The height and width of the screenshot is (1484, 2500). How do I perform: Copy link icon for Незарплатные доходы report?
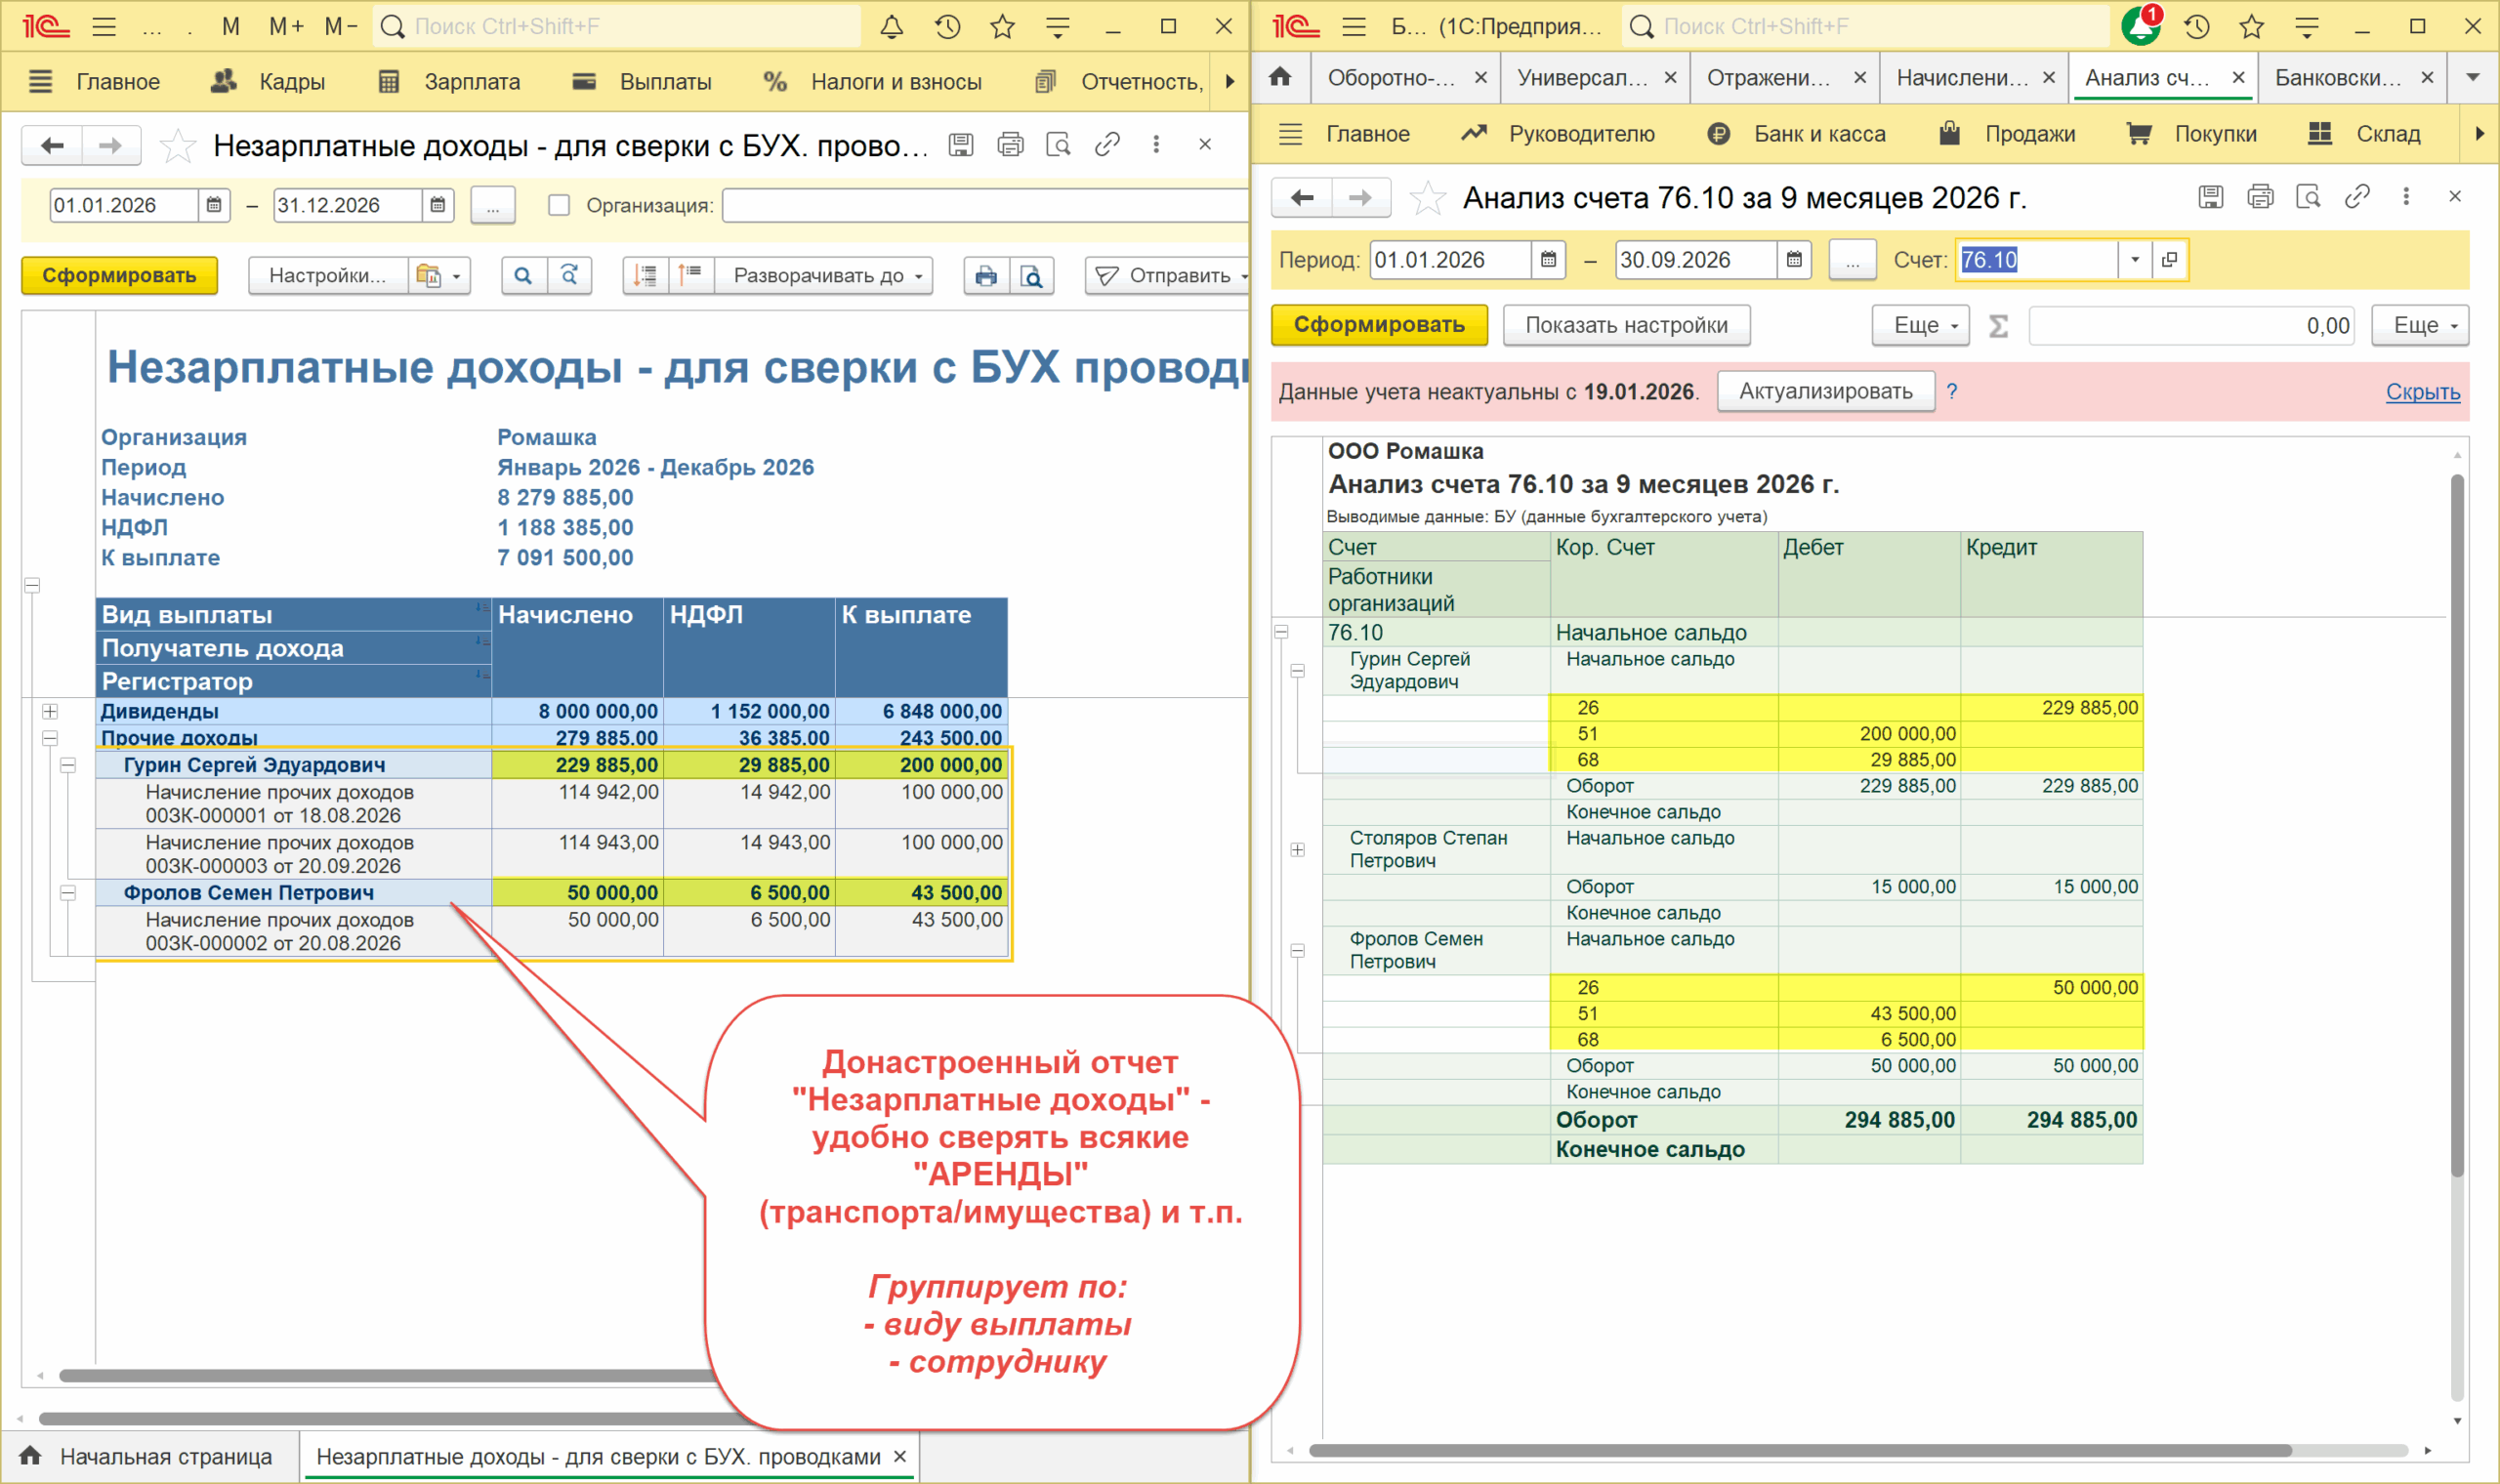click(1107, 145)
